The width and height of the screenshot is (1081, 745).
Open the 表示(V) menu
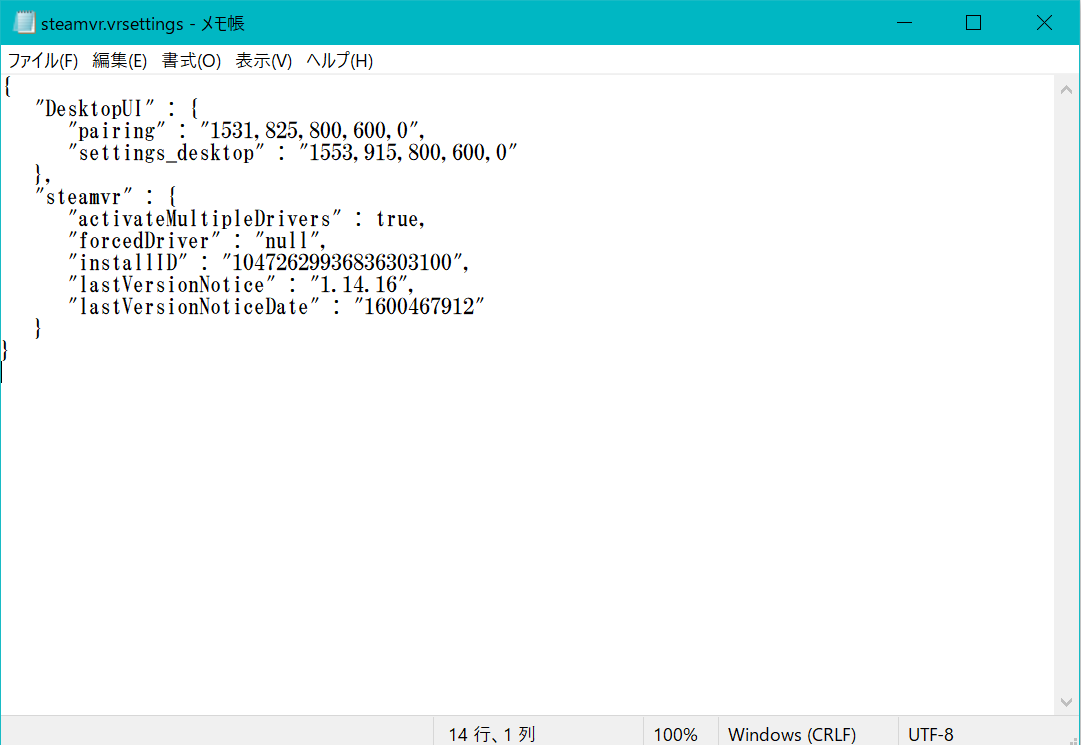pyautogui.click(x=263, y=61)
